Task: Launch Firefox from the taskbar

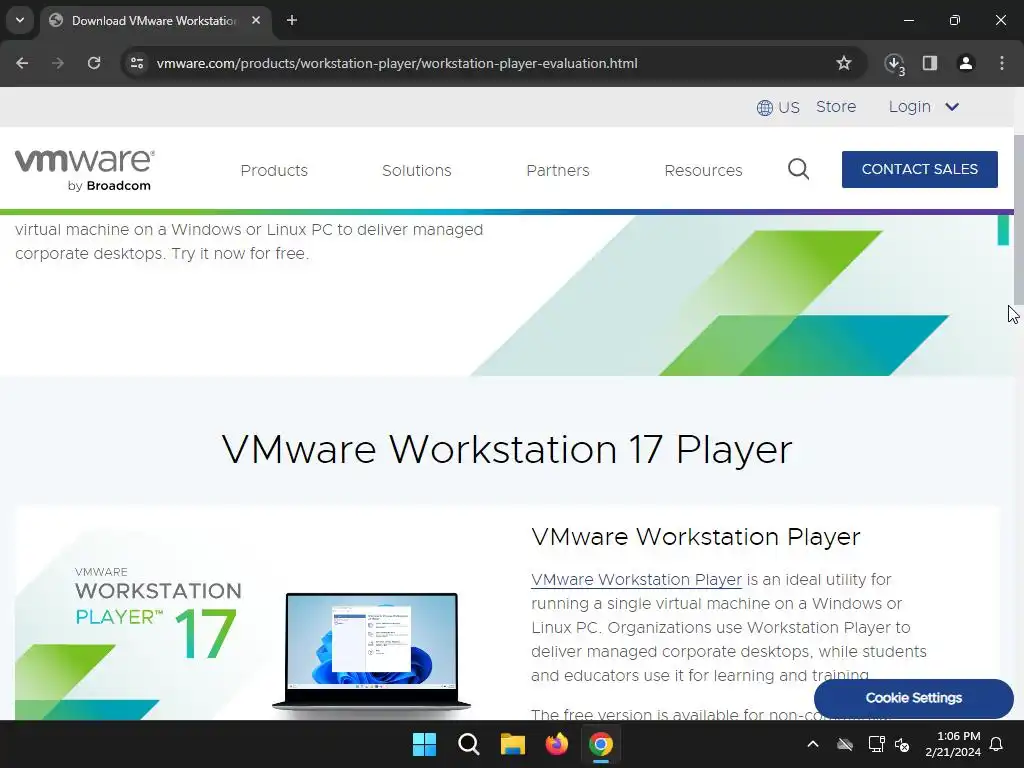Action: pos(556,744)
